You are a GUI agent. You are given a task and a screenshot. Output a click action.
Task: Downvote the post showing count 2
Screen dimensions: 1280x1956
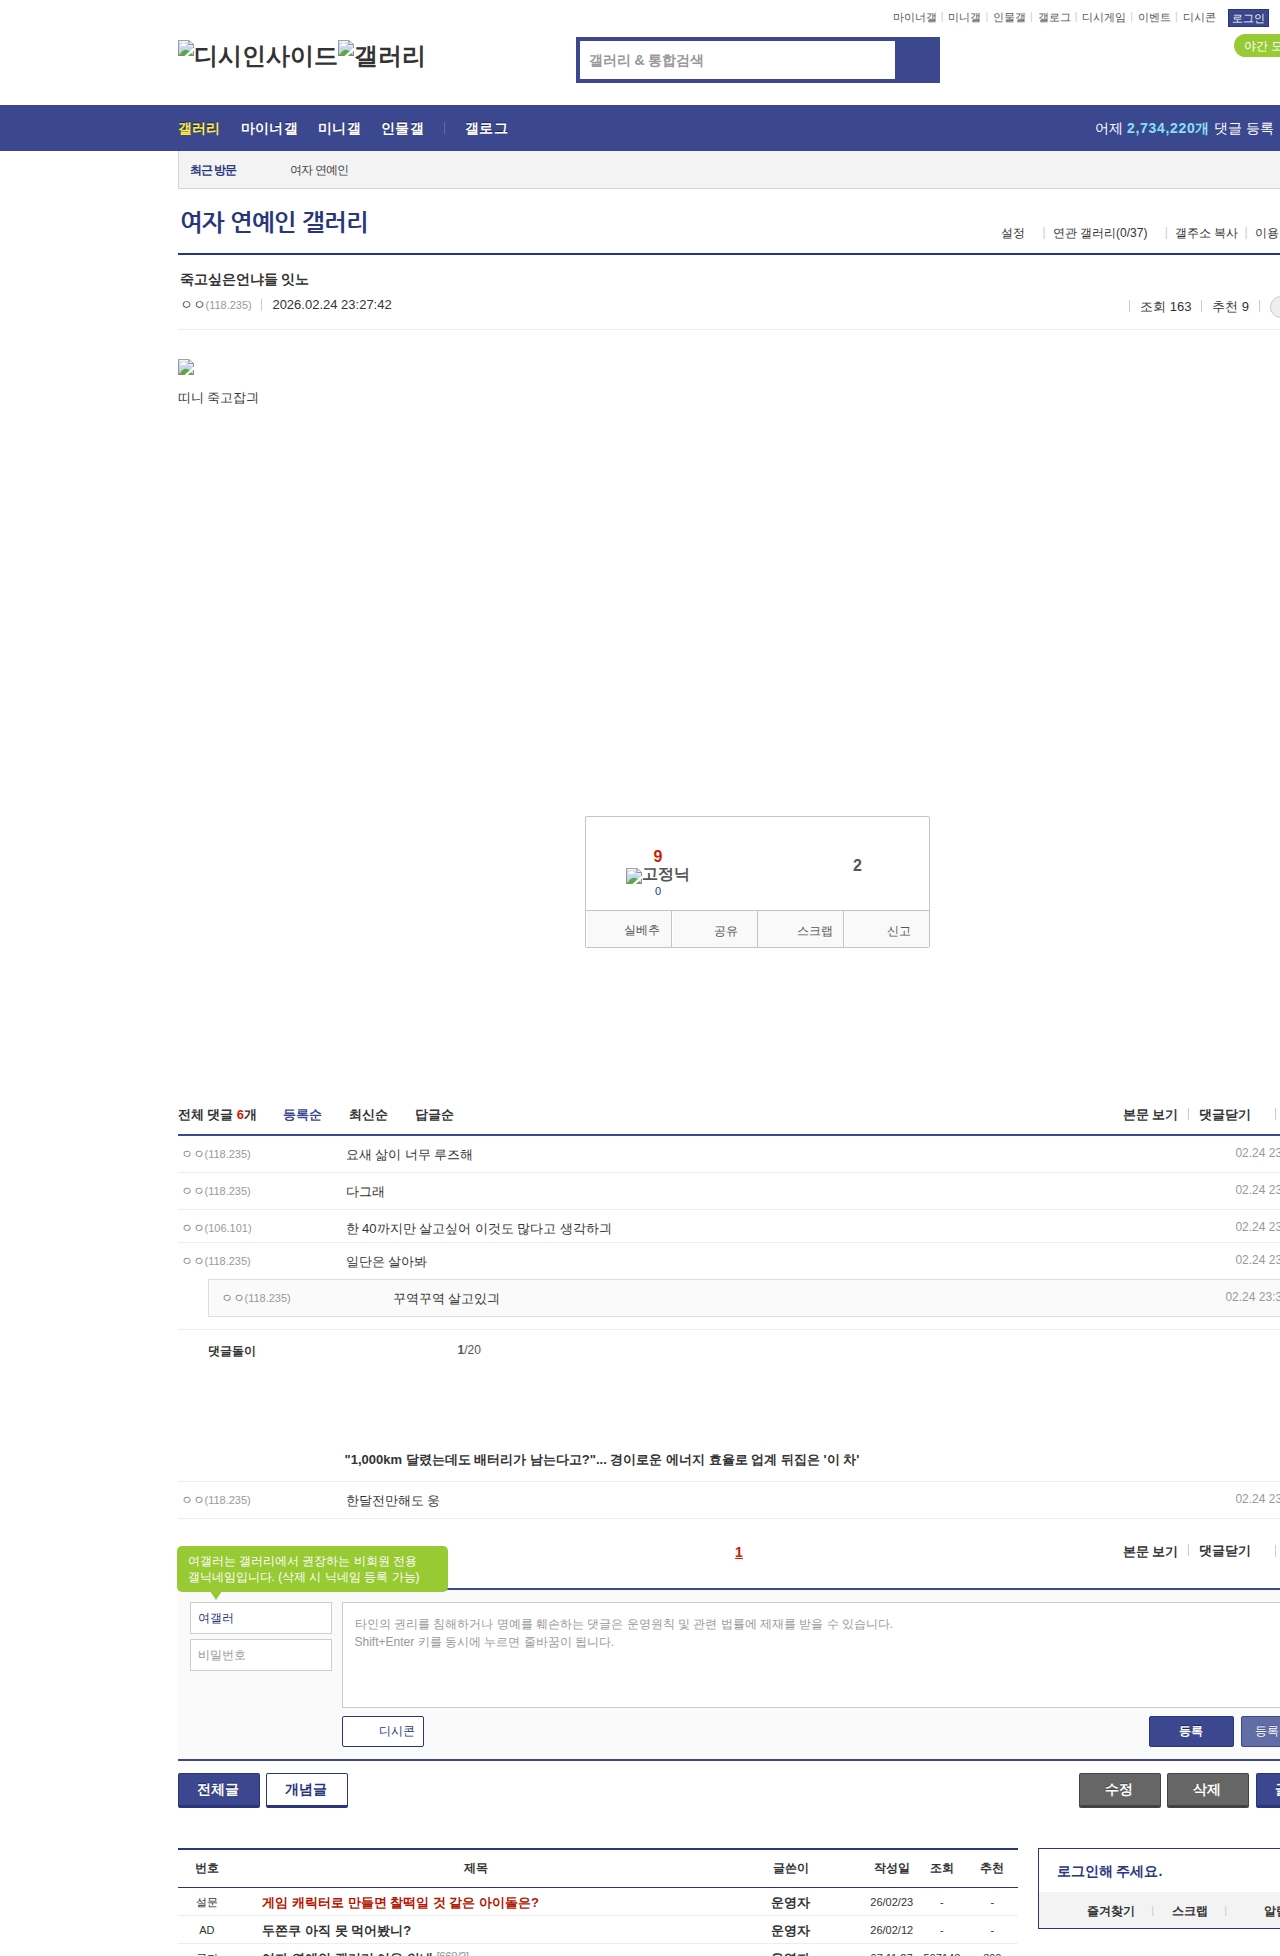(856, 865)
